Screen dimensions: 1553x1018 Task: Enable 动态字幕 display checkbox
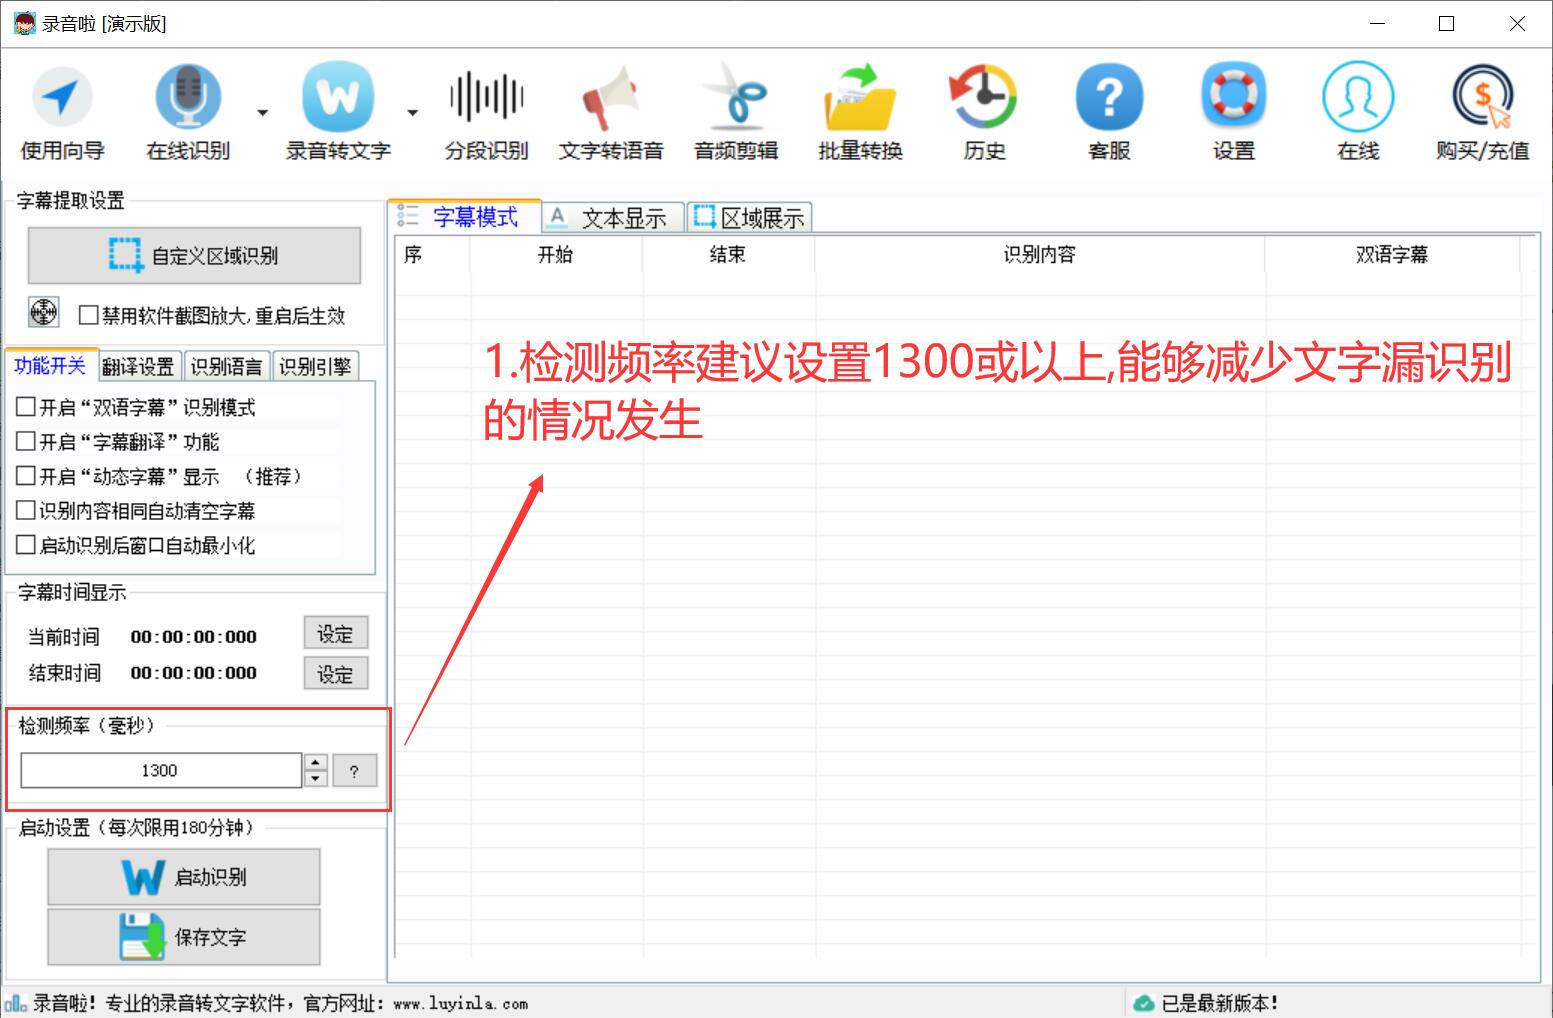pyautogui.click(x=26, y=476)
